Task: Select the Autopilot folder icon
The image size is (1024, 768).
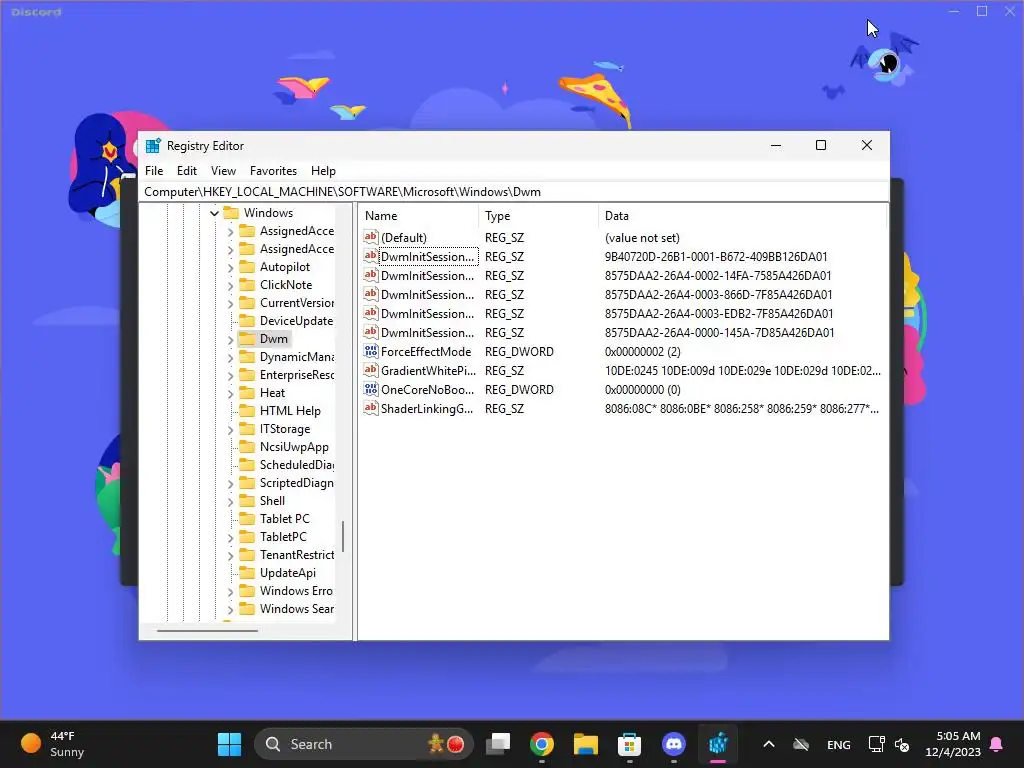Action: point(247,267)
